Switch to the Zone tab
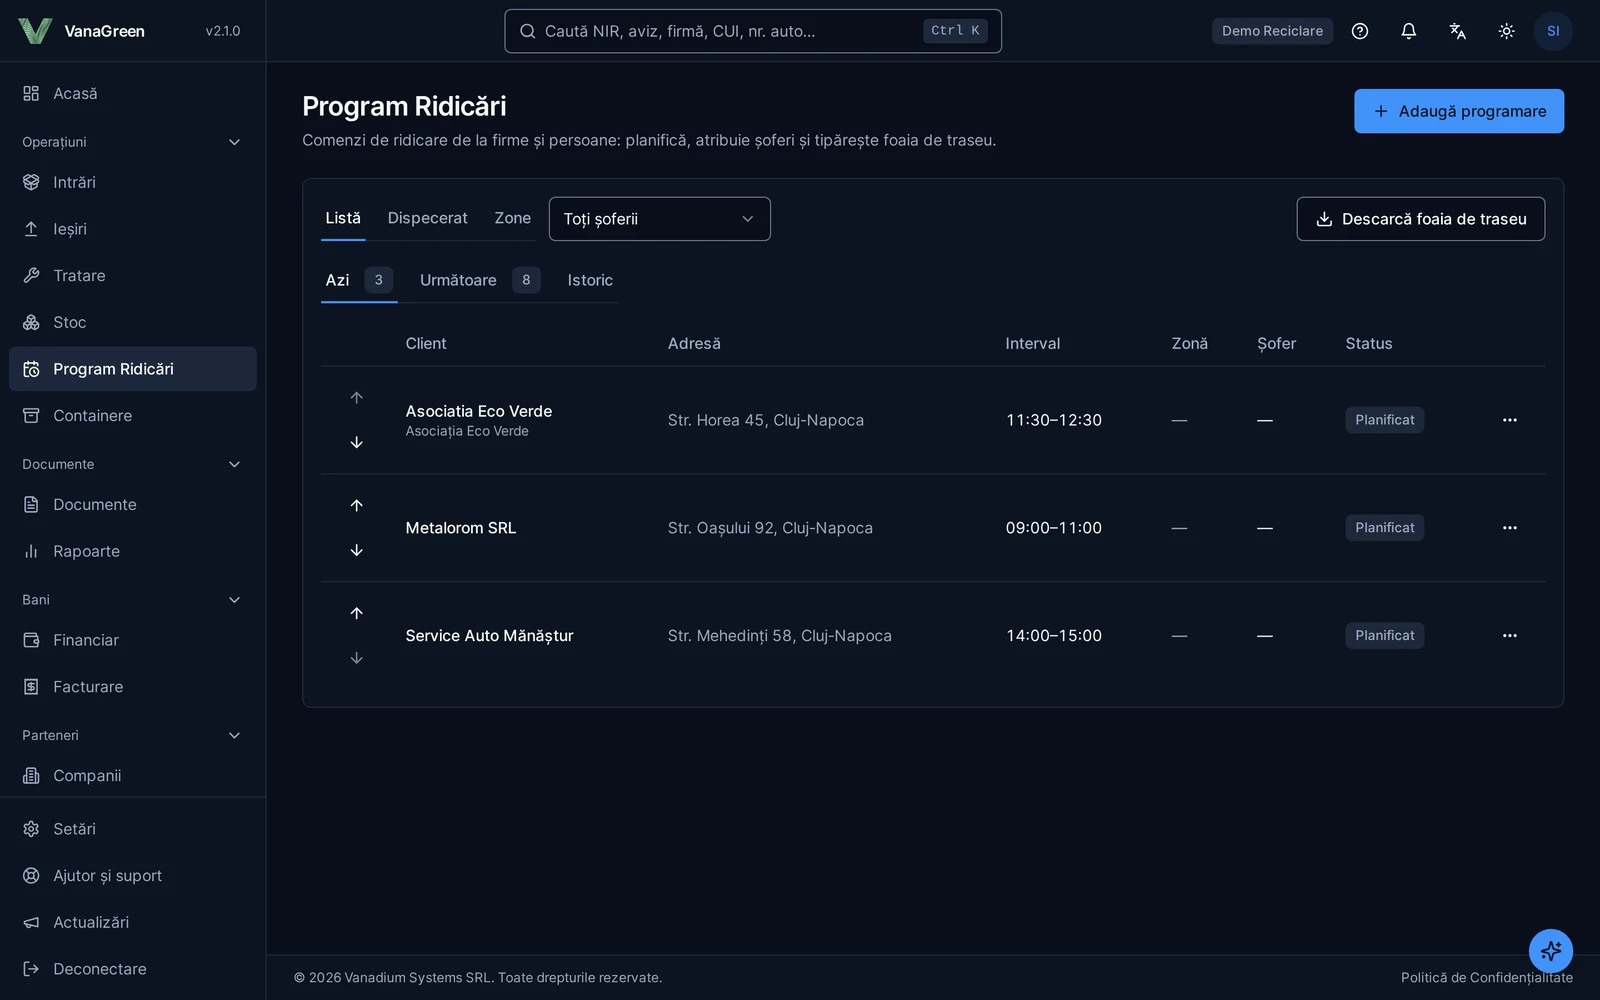 [513, 218]
